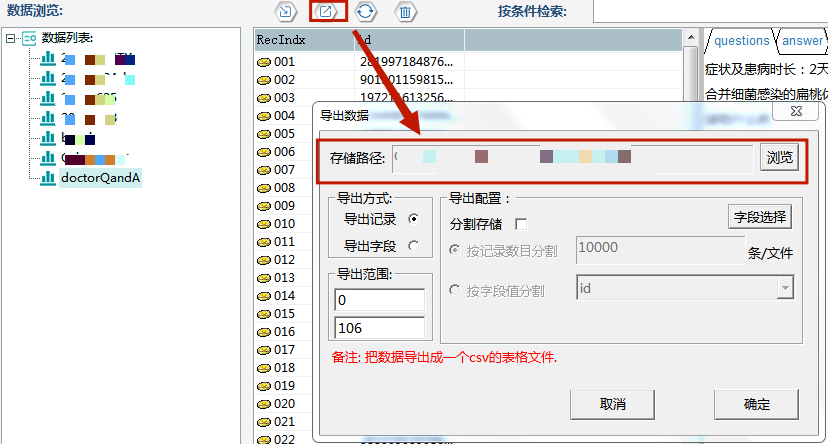Click the 按条件检索 search input field
Viewport: 828px width, 444px height.
tap(710, 11)
